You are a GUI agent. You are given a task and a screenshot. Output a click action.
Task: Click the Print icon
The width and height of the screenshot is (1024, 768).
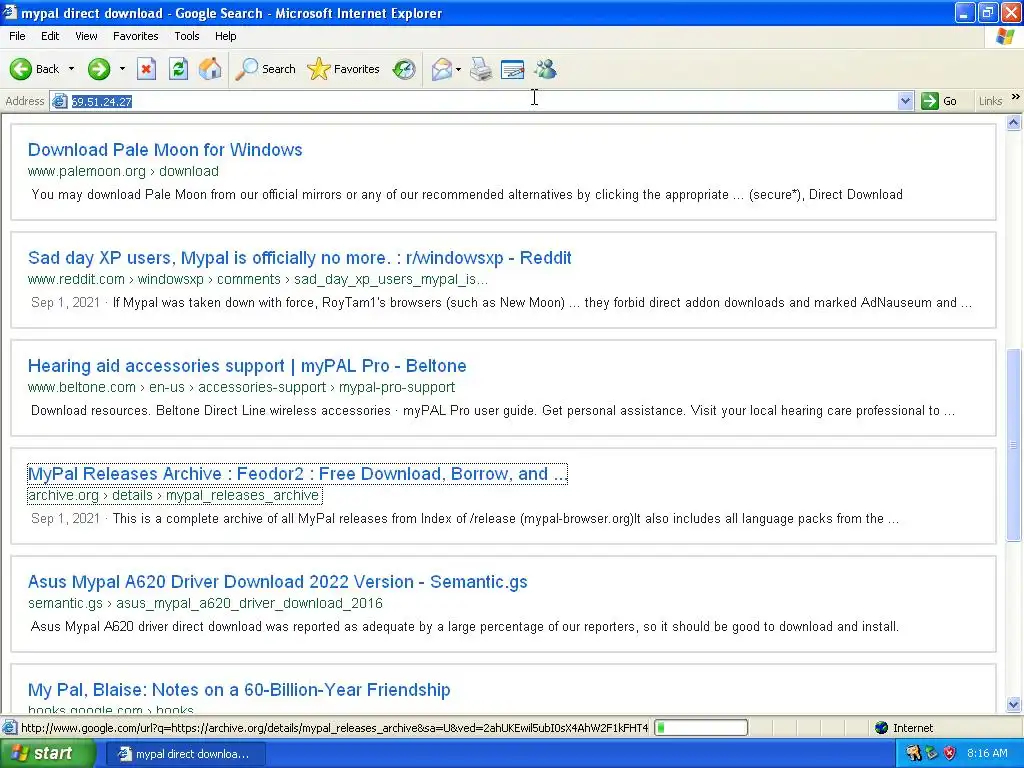click(481, 69)
